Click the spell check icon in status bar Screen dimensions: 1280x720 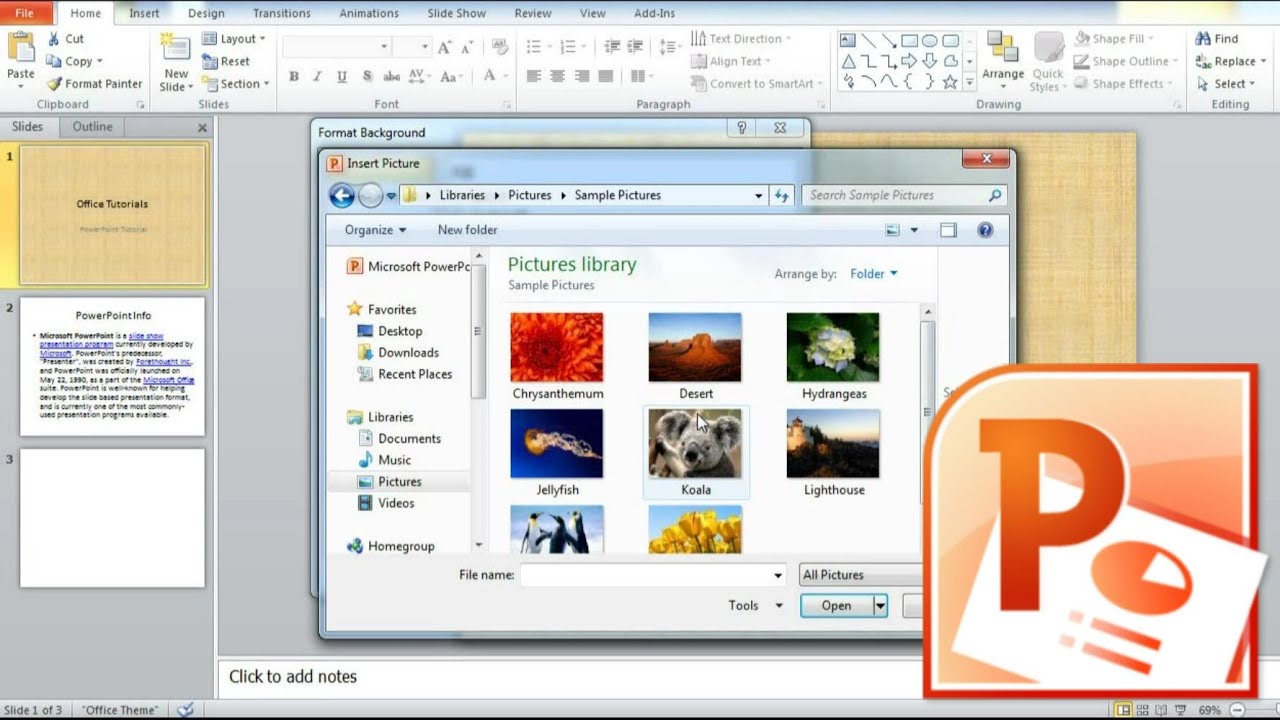(185, 710)
